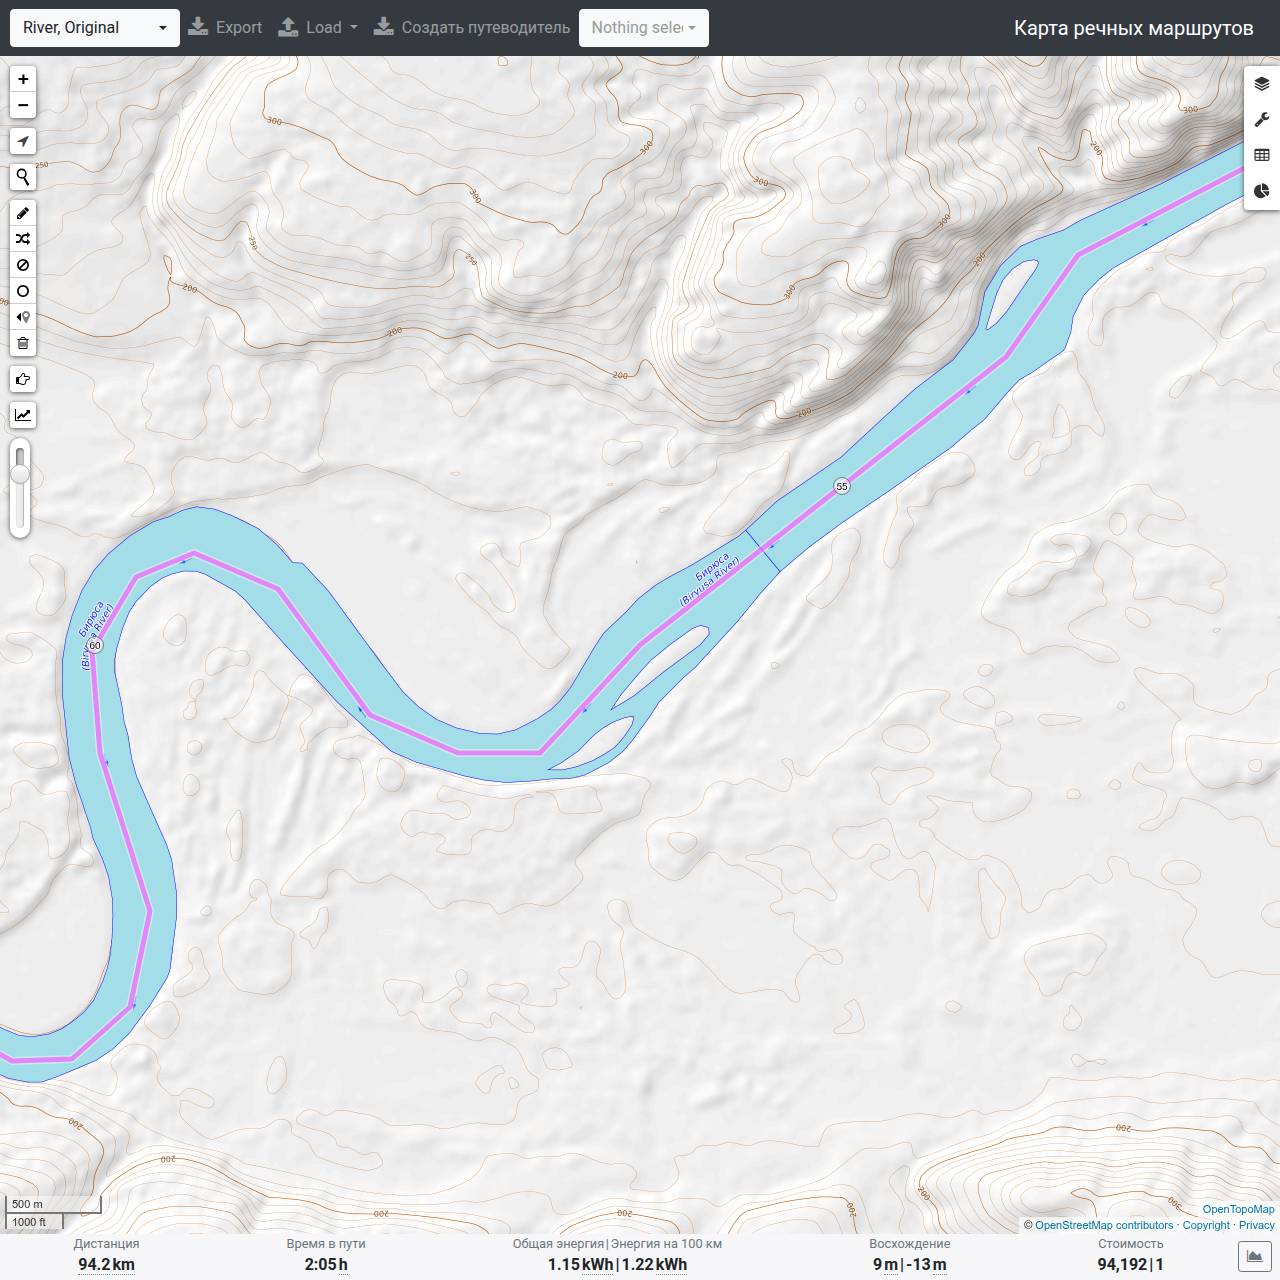Zoom in the map with plus button
1280x1280 pixels.
point(23,79)
